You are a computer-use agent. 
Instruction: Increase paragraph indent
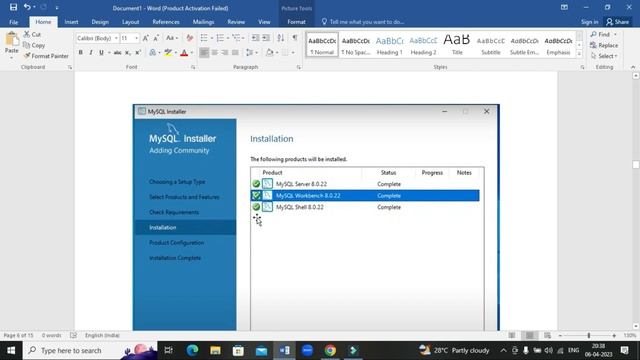266,38
